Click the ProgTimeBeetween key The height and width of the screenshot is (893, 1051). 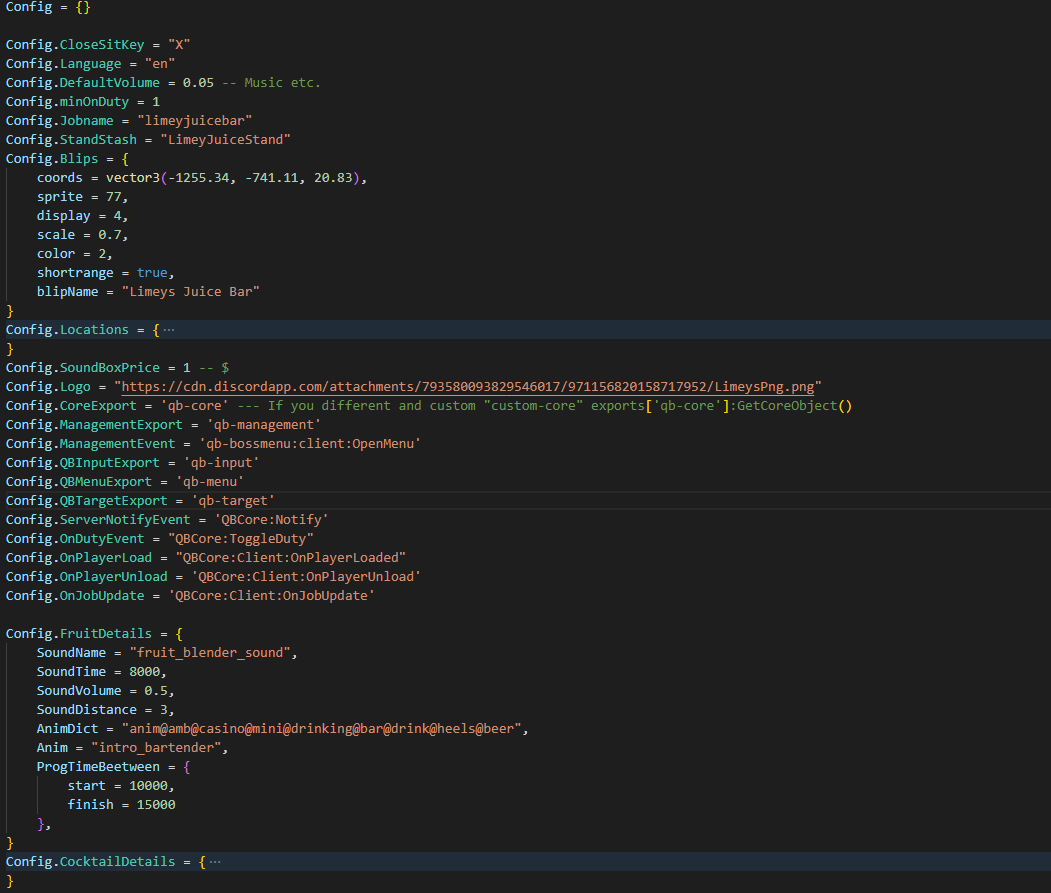coord(98,767)
